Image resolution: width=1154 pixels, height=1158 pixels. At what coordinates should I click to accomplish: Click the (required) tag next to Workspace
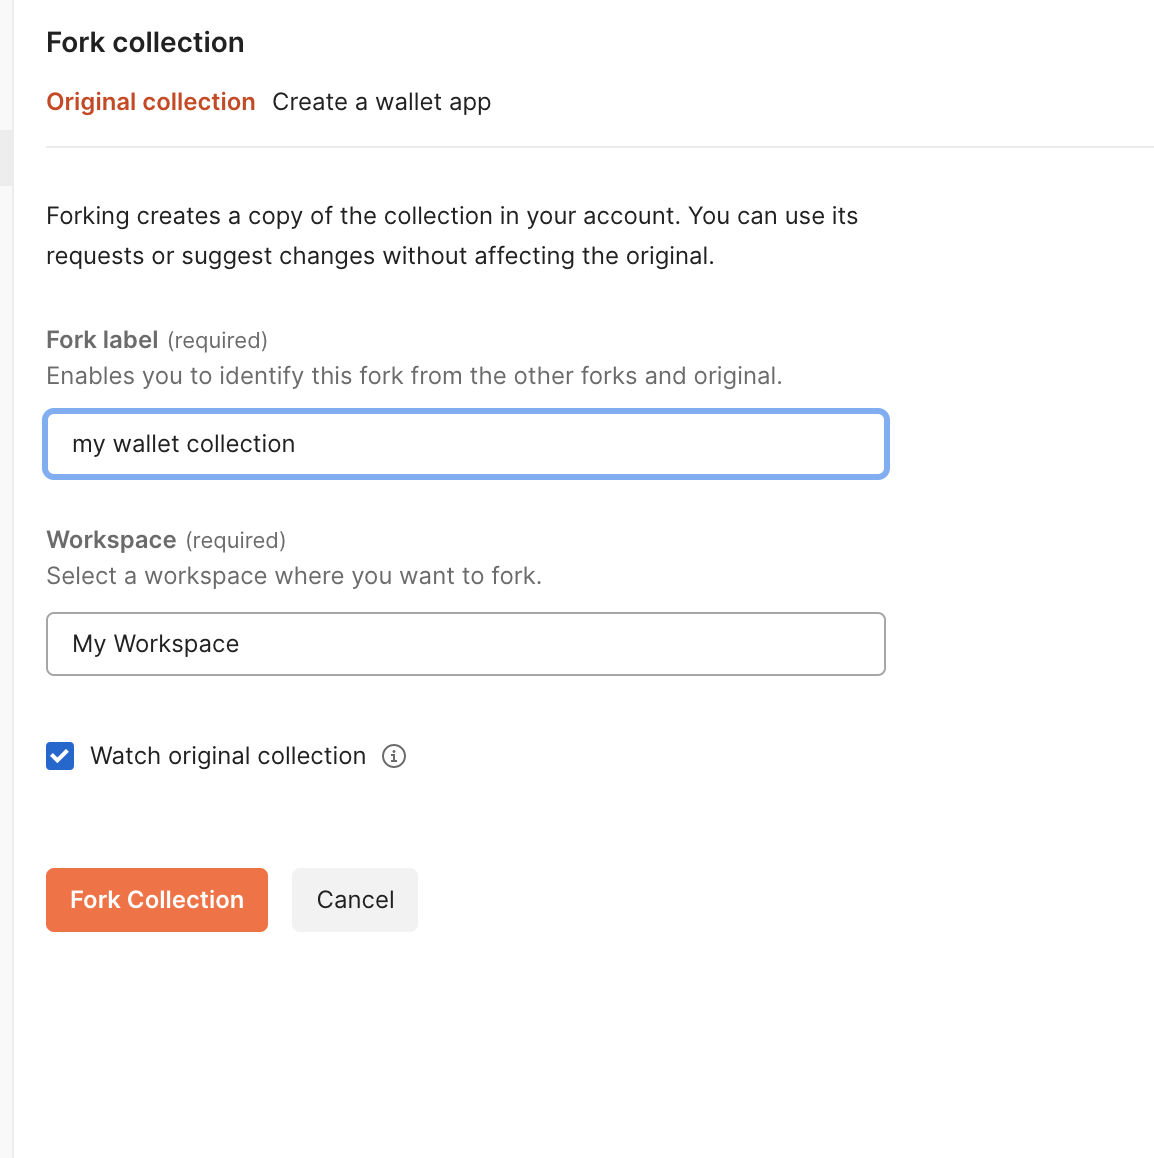point(236,541)
